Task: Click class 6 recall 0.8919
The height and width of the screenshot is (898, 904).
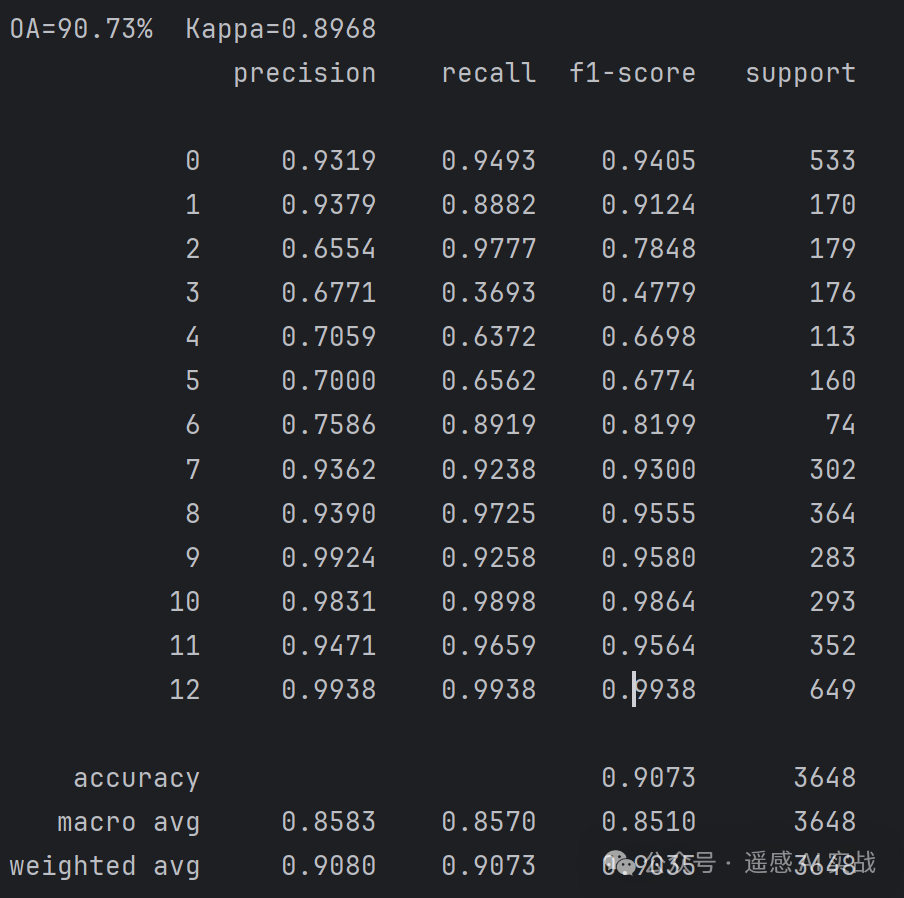Action: click(489, 425)
